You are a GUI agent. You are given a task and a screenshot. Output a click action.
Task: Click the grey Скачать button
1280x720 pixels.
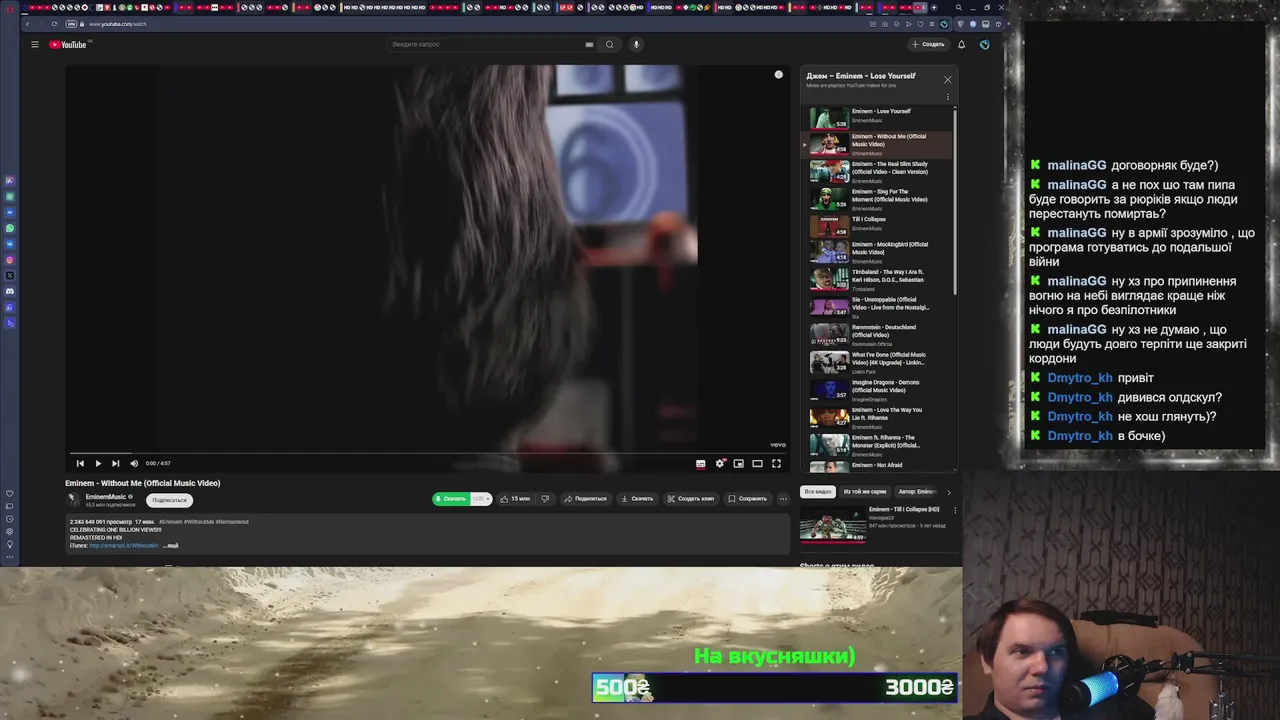pyautogui.click(x=637, y=498)
